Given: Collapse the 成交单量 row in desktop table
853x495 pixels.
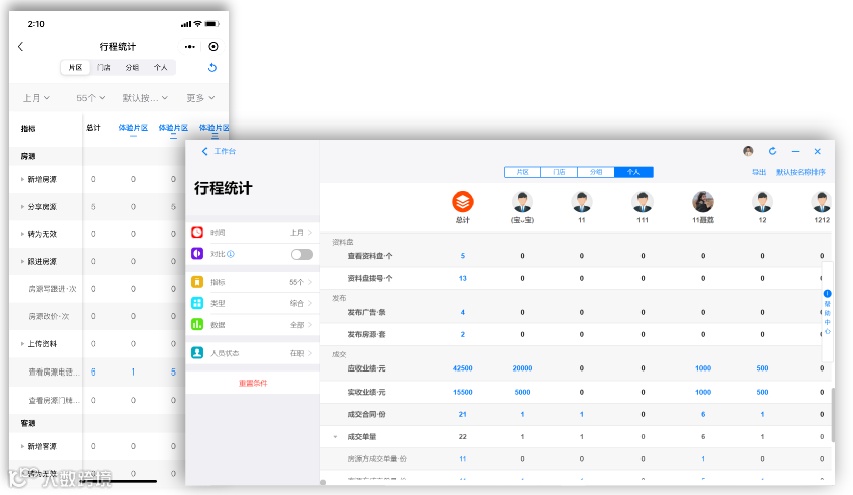Looking at the screenshot, I should [335, 437].
